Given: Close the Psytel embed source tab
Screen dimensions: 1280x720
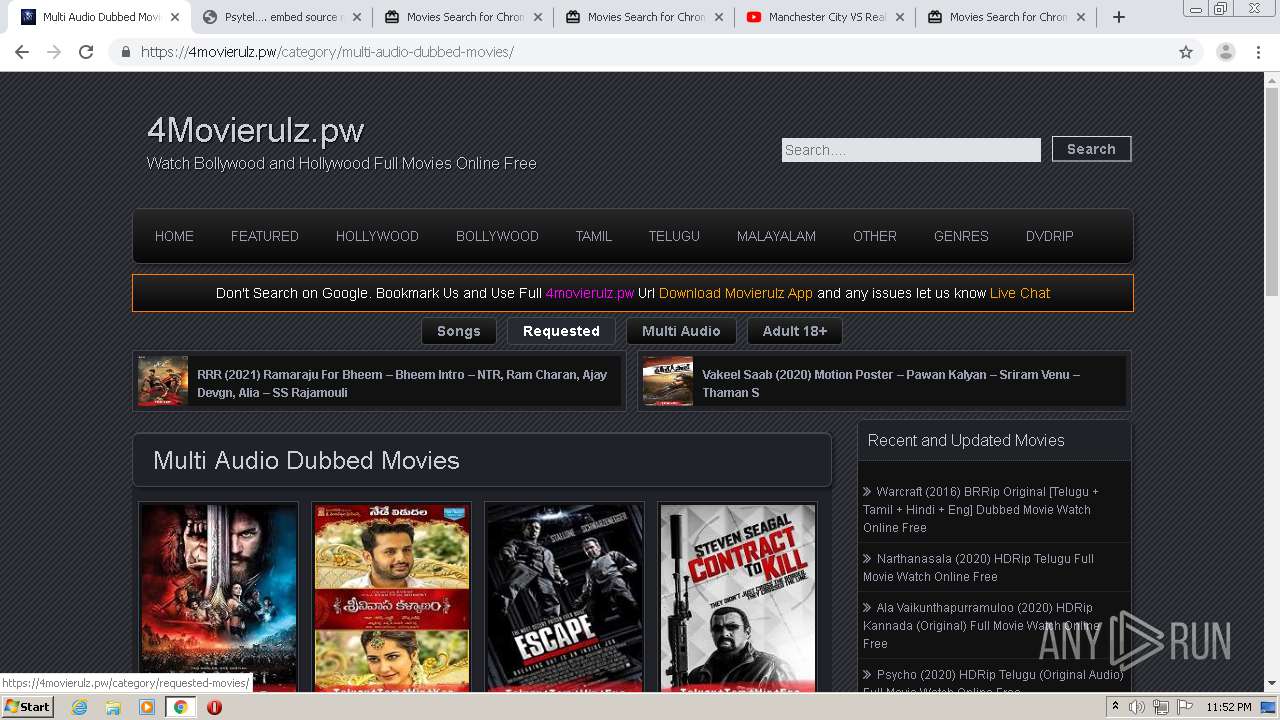Looking at the screenshot, I should click(x=356, y=17).
